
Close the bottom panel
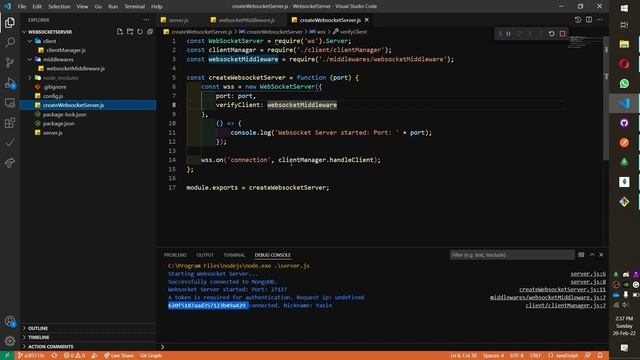click(601, 255)
